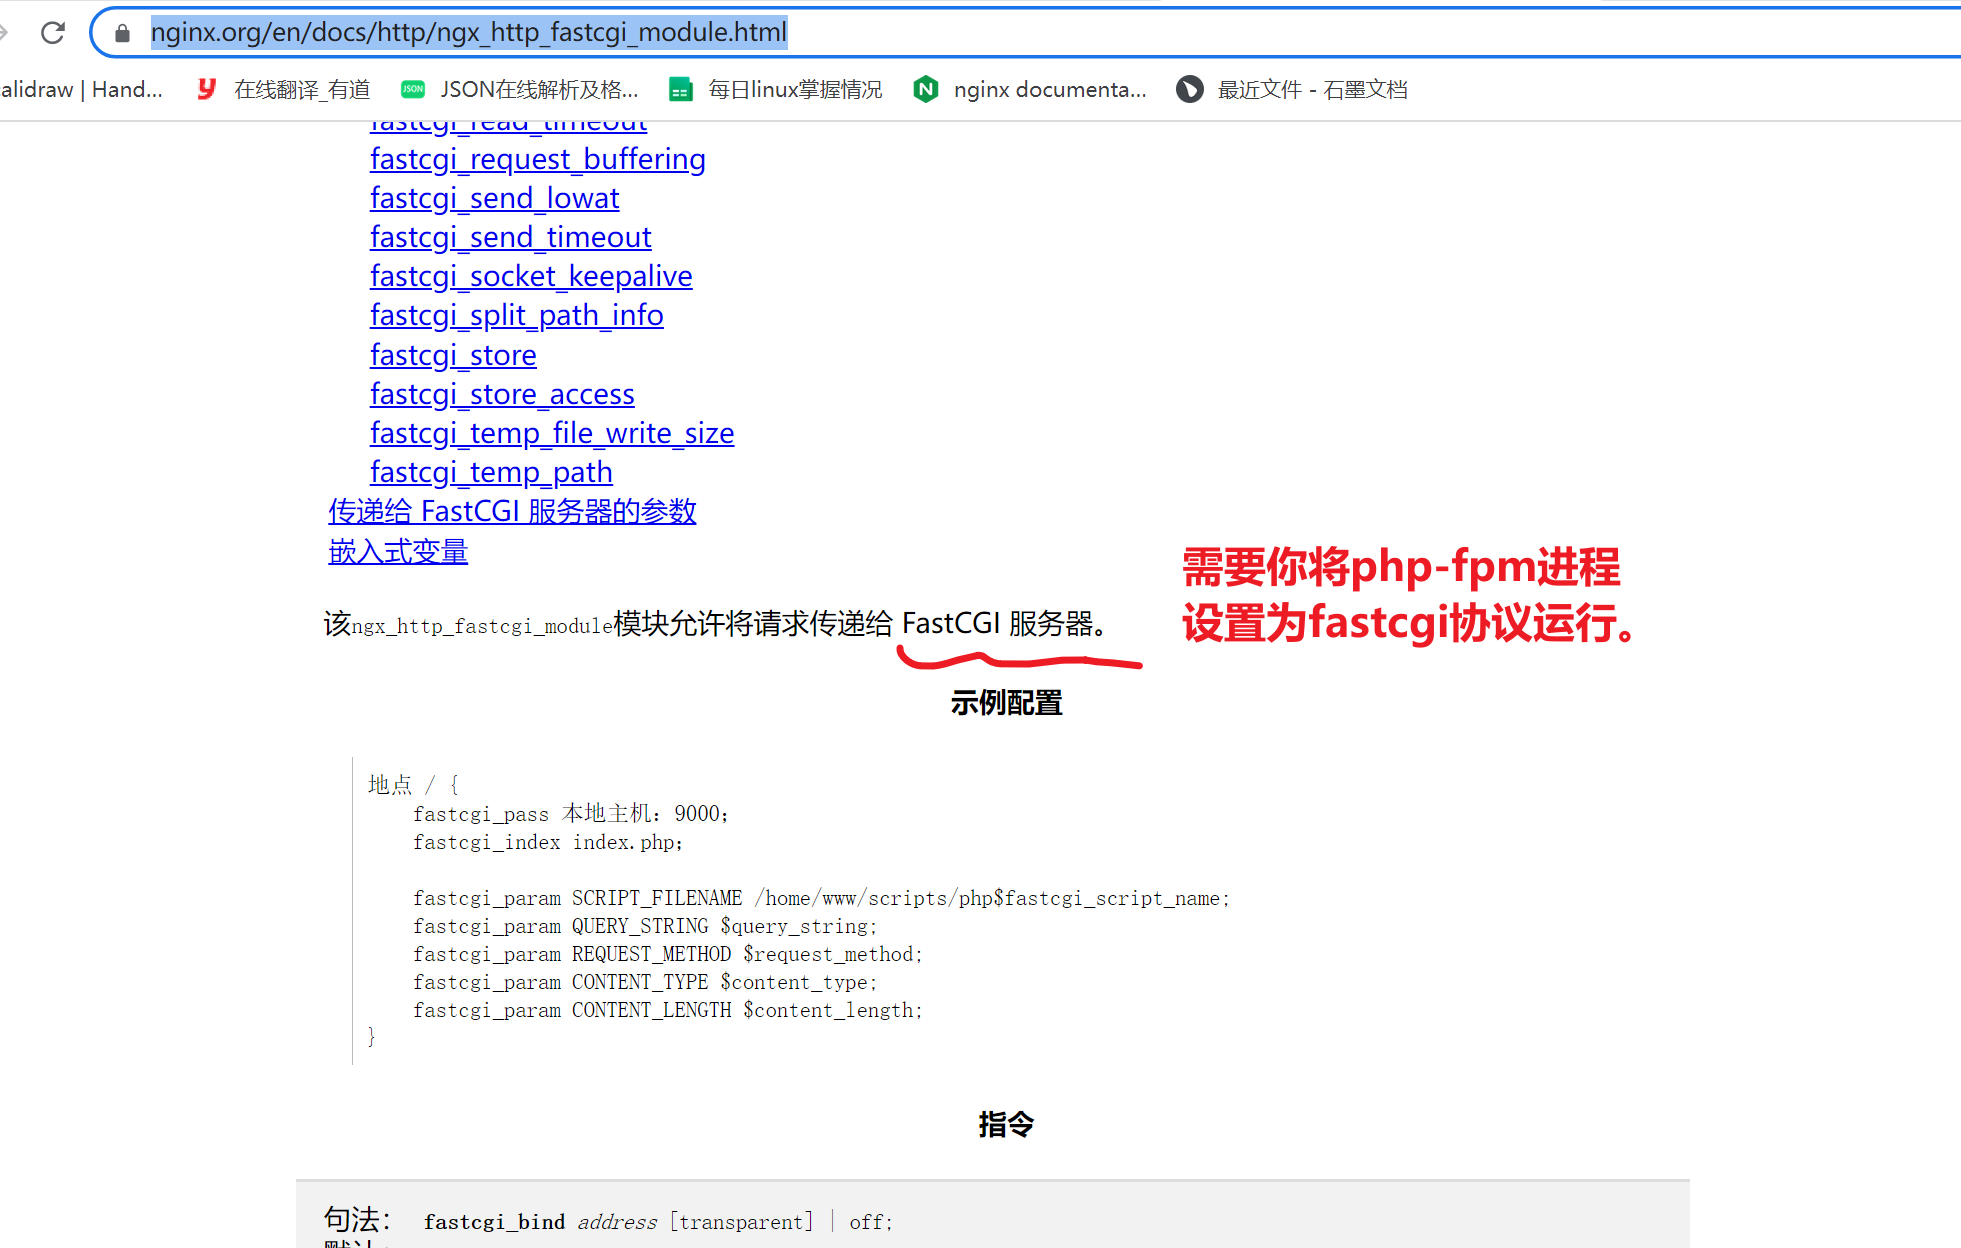Reload the current page
The height and width of the screenshot is (1248, 1961).
click(53, 31)
